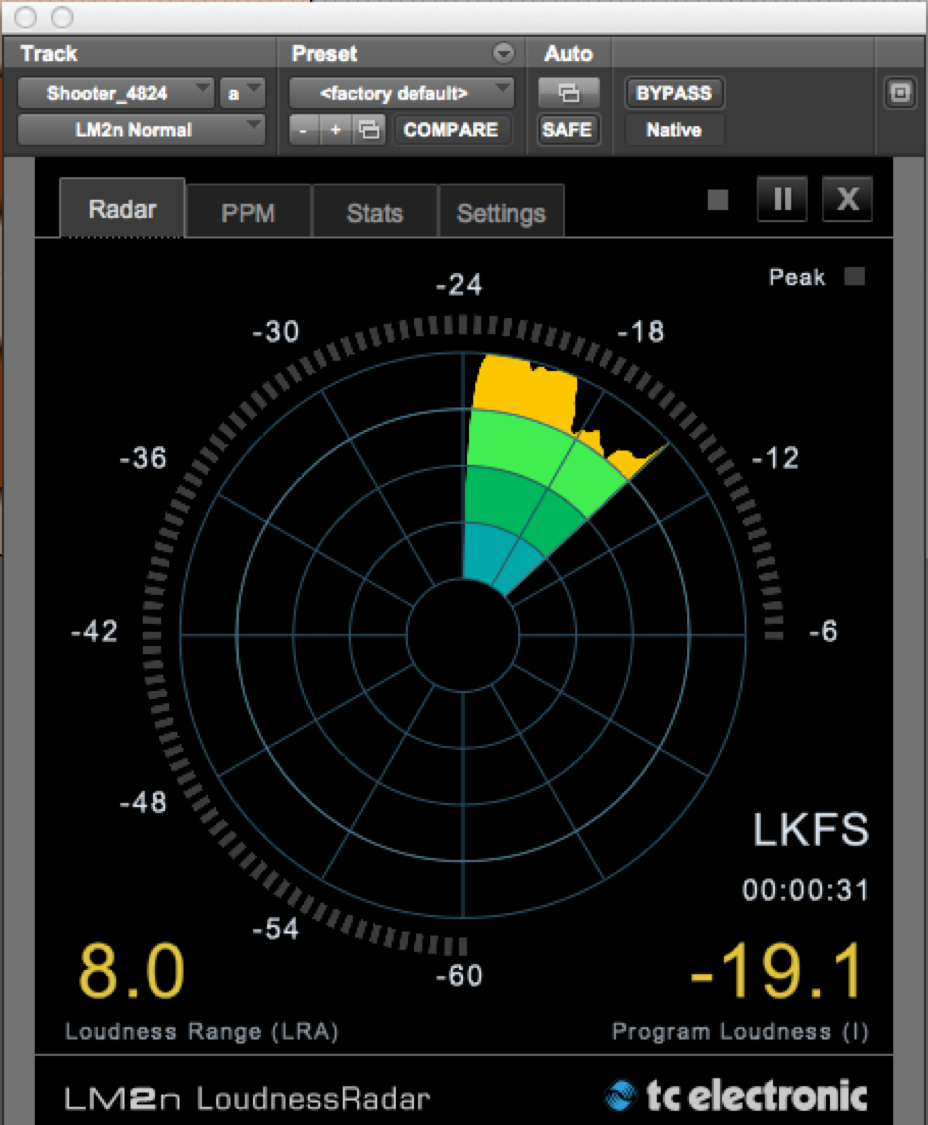928x1125 pixels.
Task: Click the Peak indicator square
Action: click(x=854, y=276)
